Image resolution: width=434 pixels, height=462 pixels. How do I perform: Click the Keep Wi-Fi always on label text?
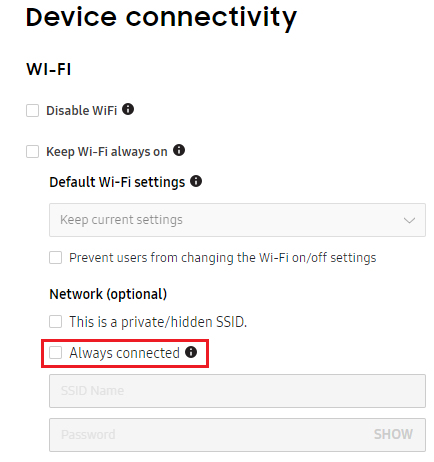point(107,152)
